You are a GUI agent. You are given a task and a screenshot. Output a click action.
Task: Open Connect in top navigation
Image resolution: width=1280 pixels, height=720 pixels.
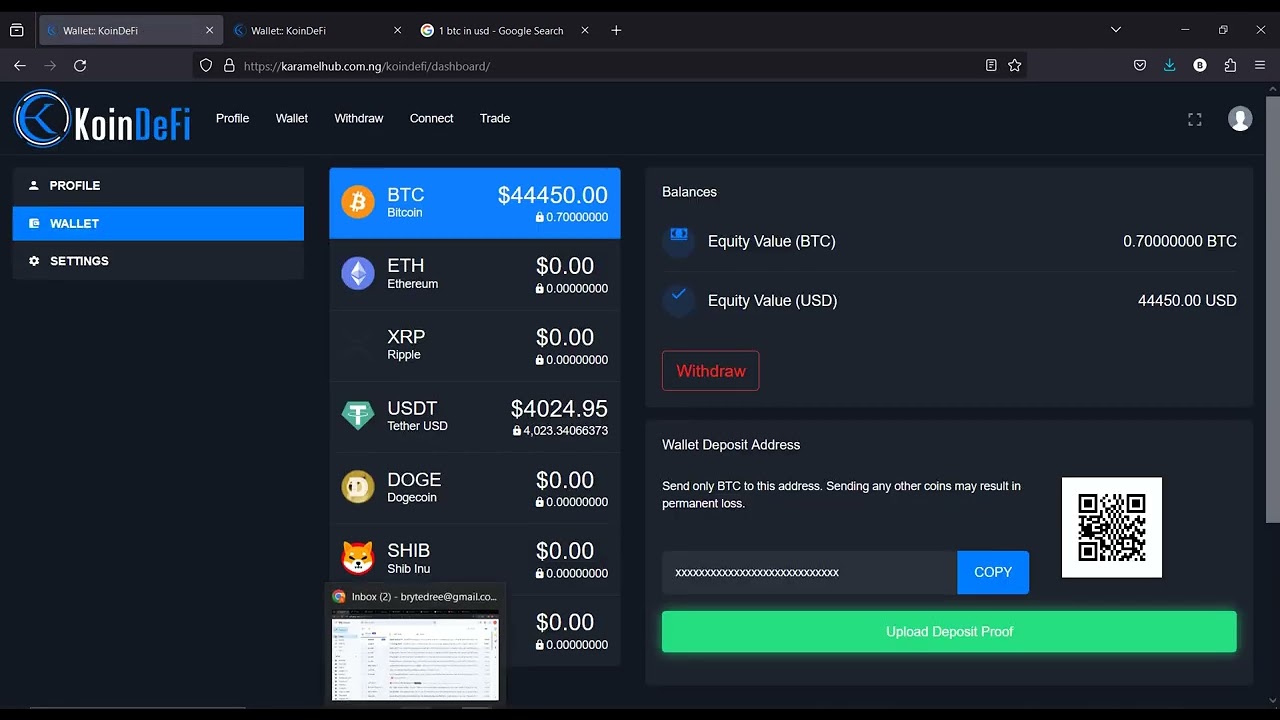(431, 118)
